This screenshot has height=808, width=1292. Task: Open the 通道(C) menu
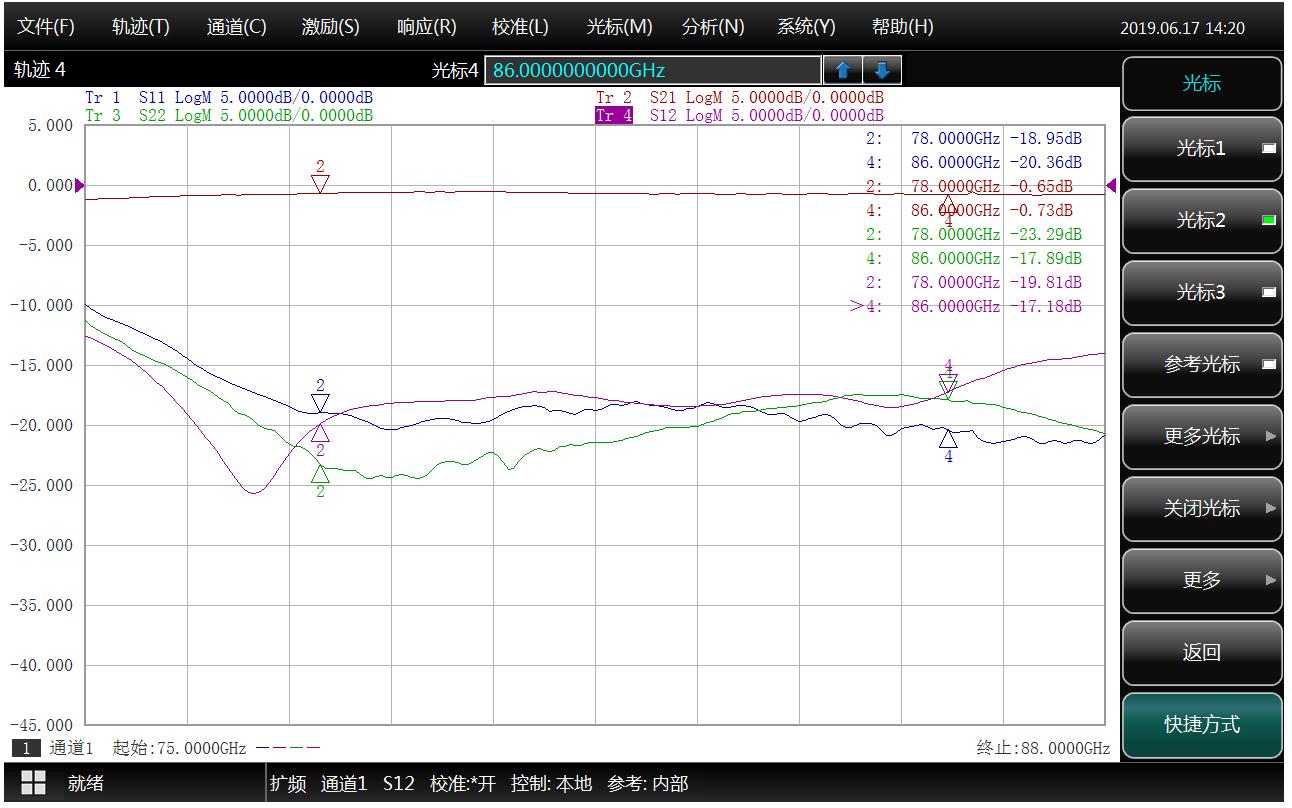(237, 27)
